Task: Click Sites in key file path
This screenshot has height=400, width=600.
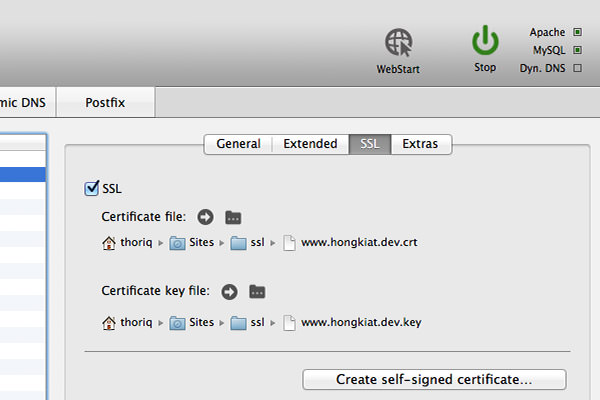Action: click(201, 322)
